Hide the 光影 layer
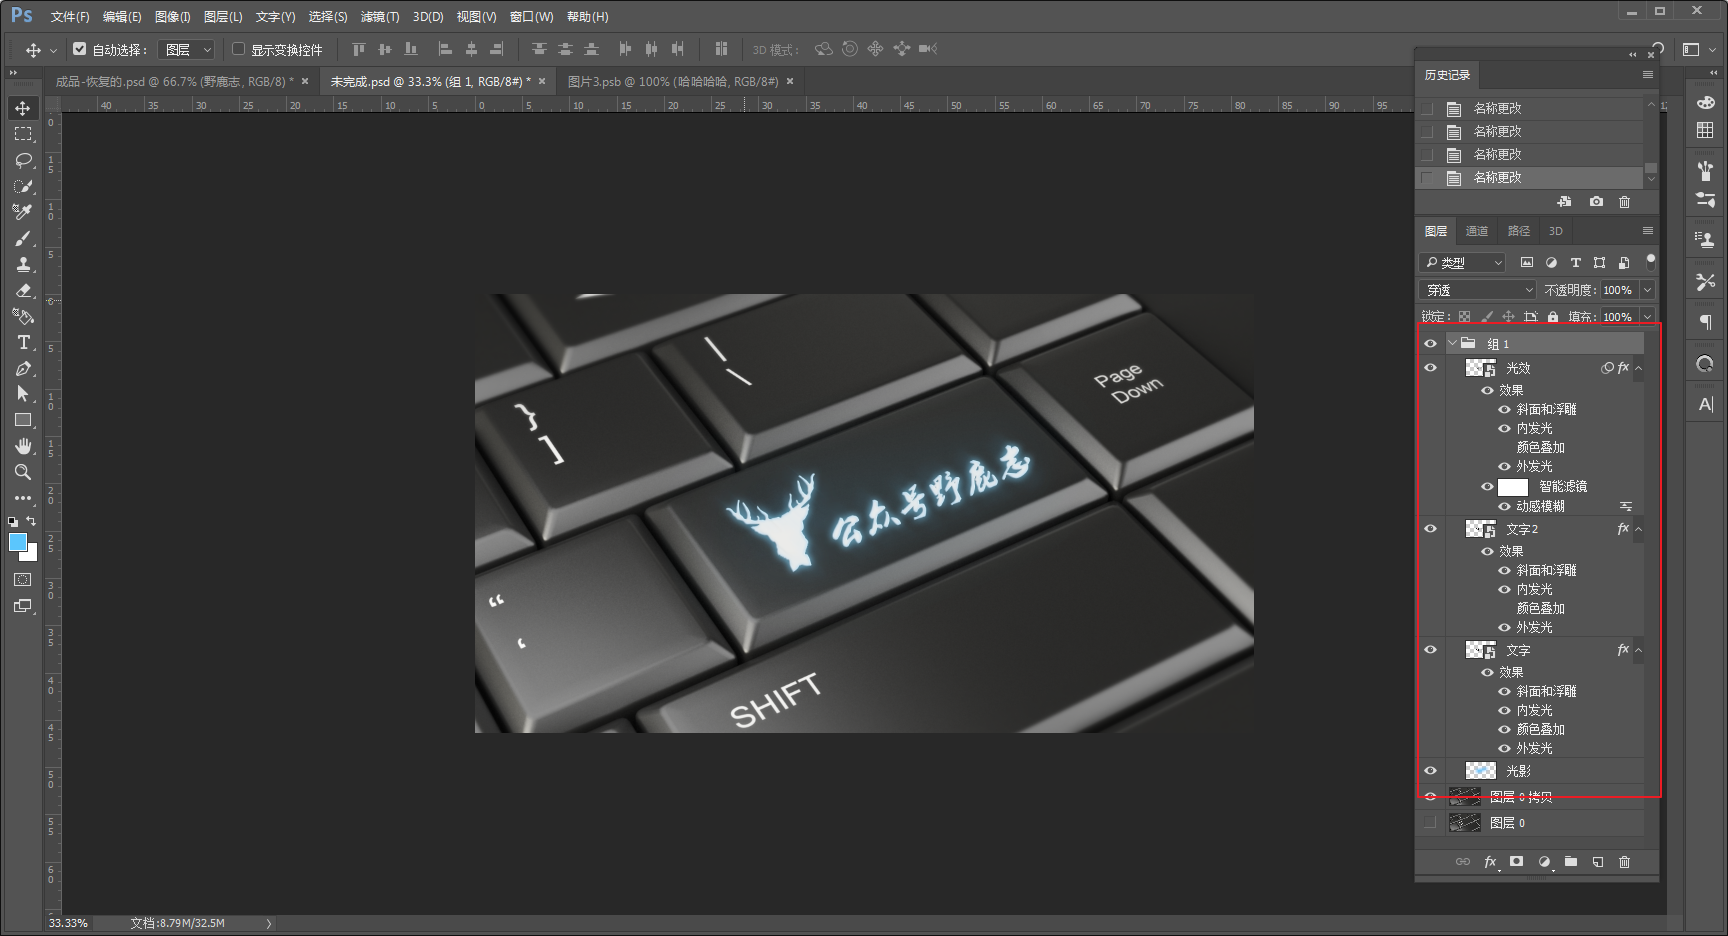 click(1430, 771)
